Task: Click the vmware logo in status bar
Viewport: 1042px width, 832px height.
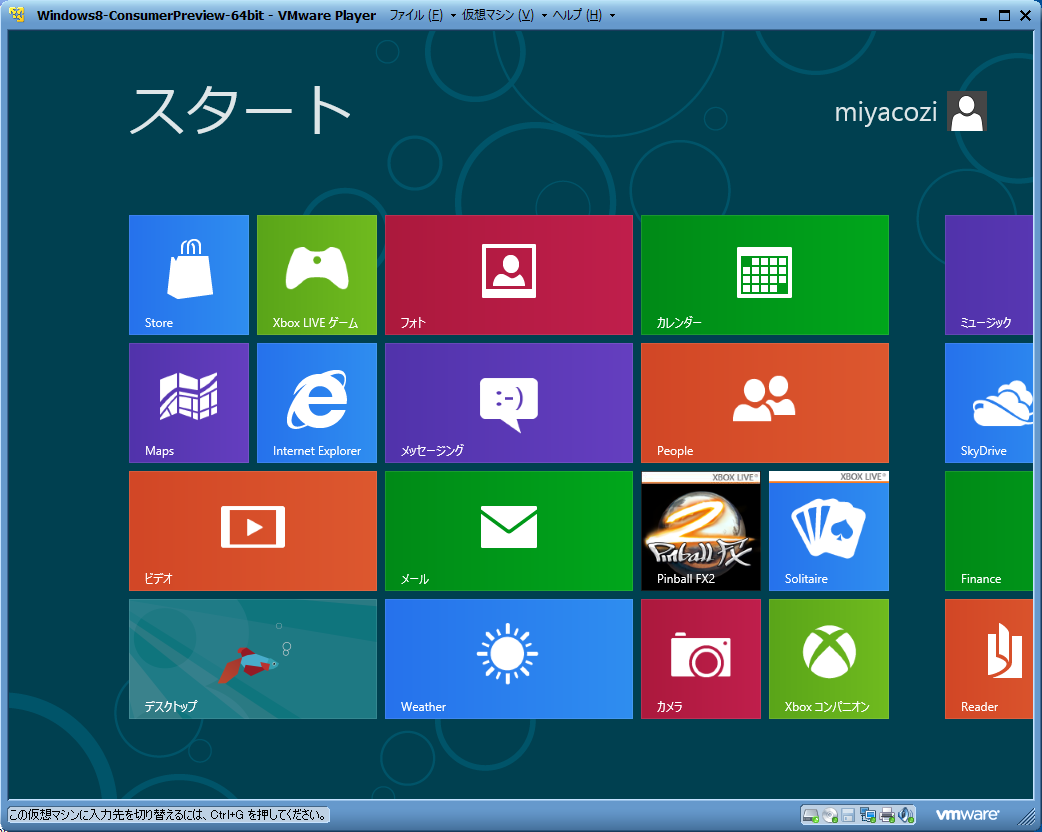Action: [968, 814]
